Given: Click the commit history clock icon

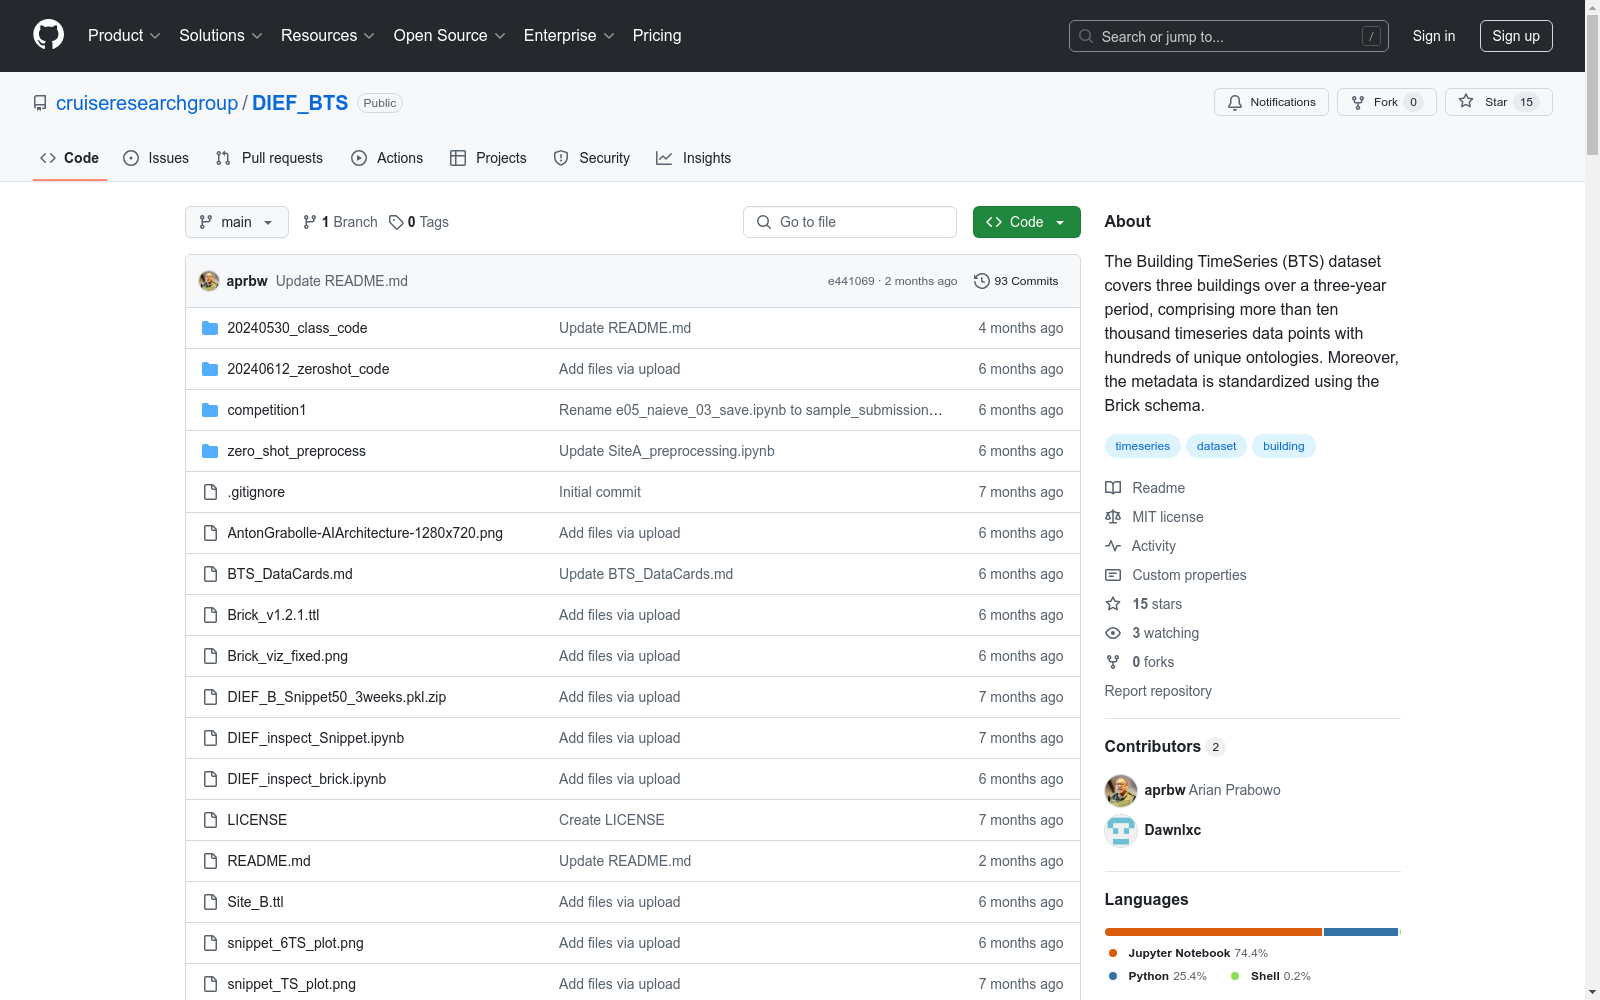Looking at the screenshot, I should [x=982, y=281].
